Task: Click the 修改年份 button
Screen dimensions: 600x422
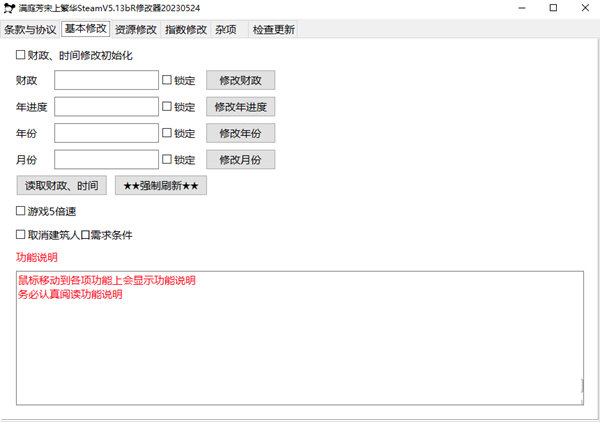Action: coord(240,133)
